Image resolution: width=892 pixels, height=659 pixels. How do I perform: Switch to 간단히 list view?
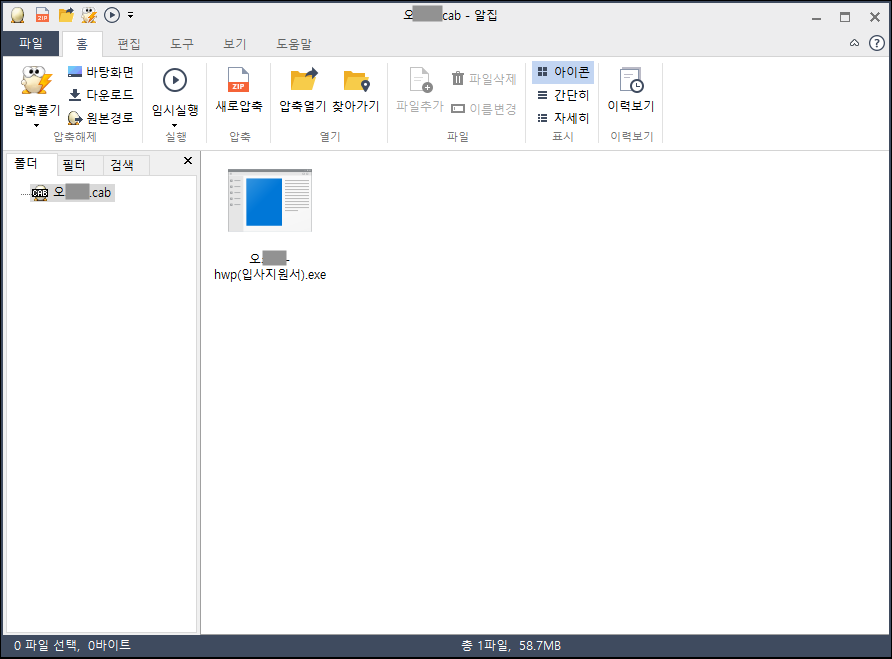click(563, 95)
